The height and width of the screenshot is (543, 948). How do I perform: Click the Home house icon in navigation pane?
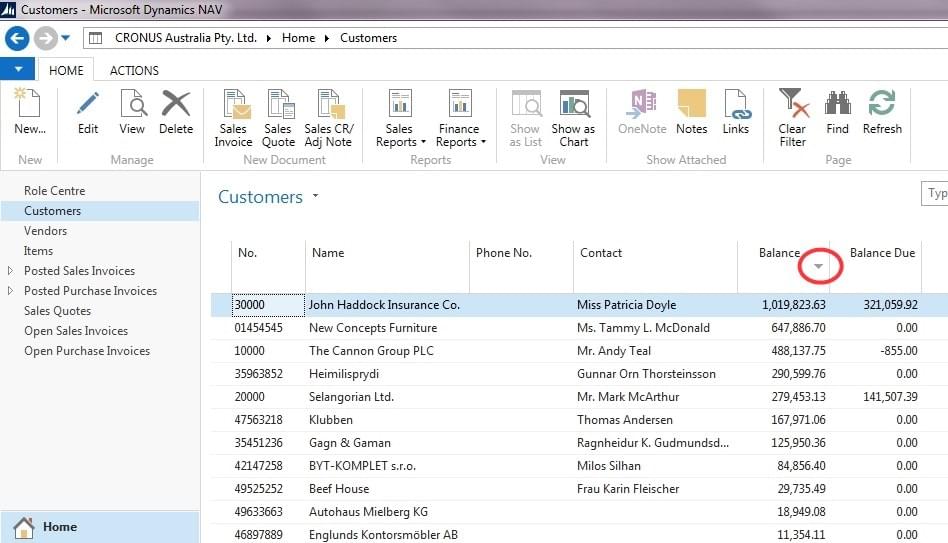tap(24, 527)
